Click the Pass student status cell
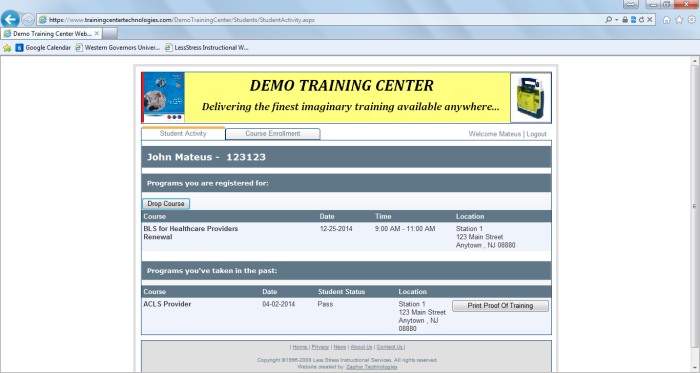Viewport: 700px width, 373px height. click(x=325, y=304)
